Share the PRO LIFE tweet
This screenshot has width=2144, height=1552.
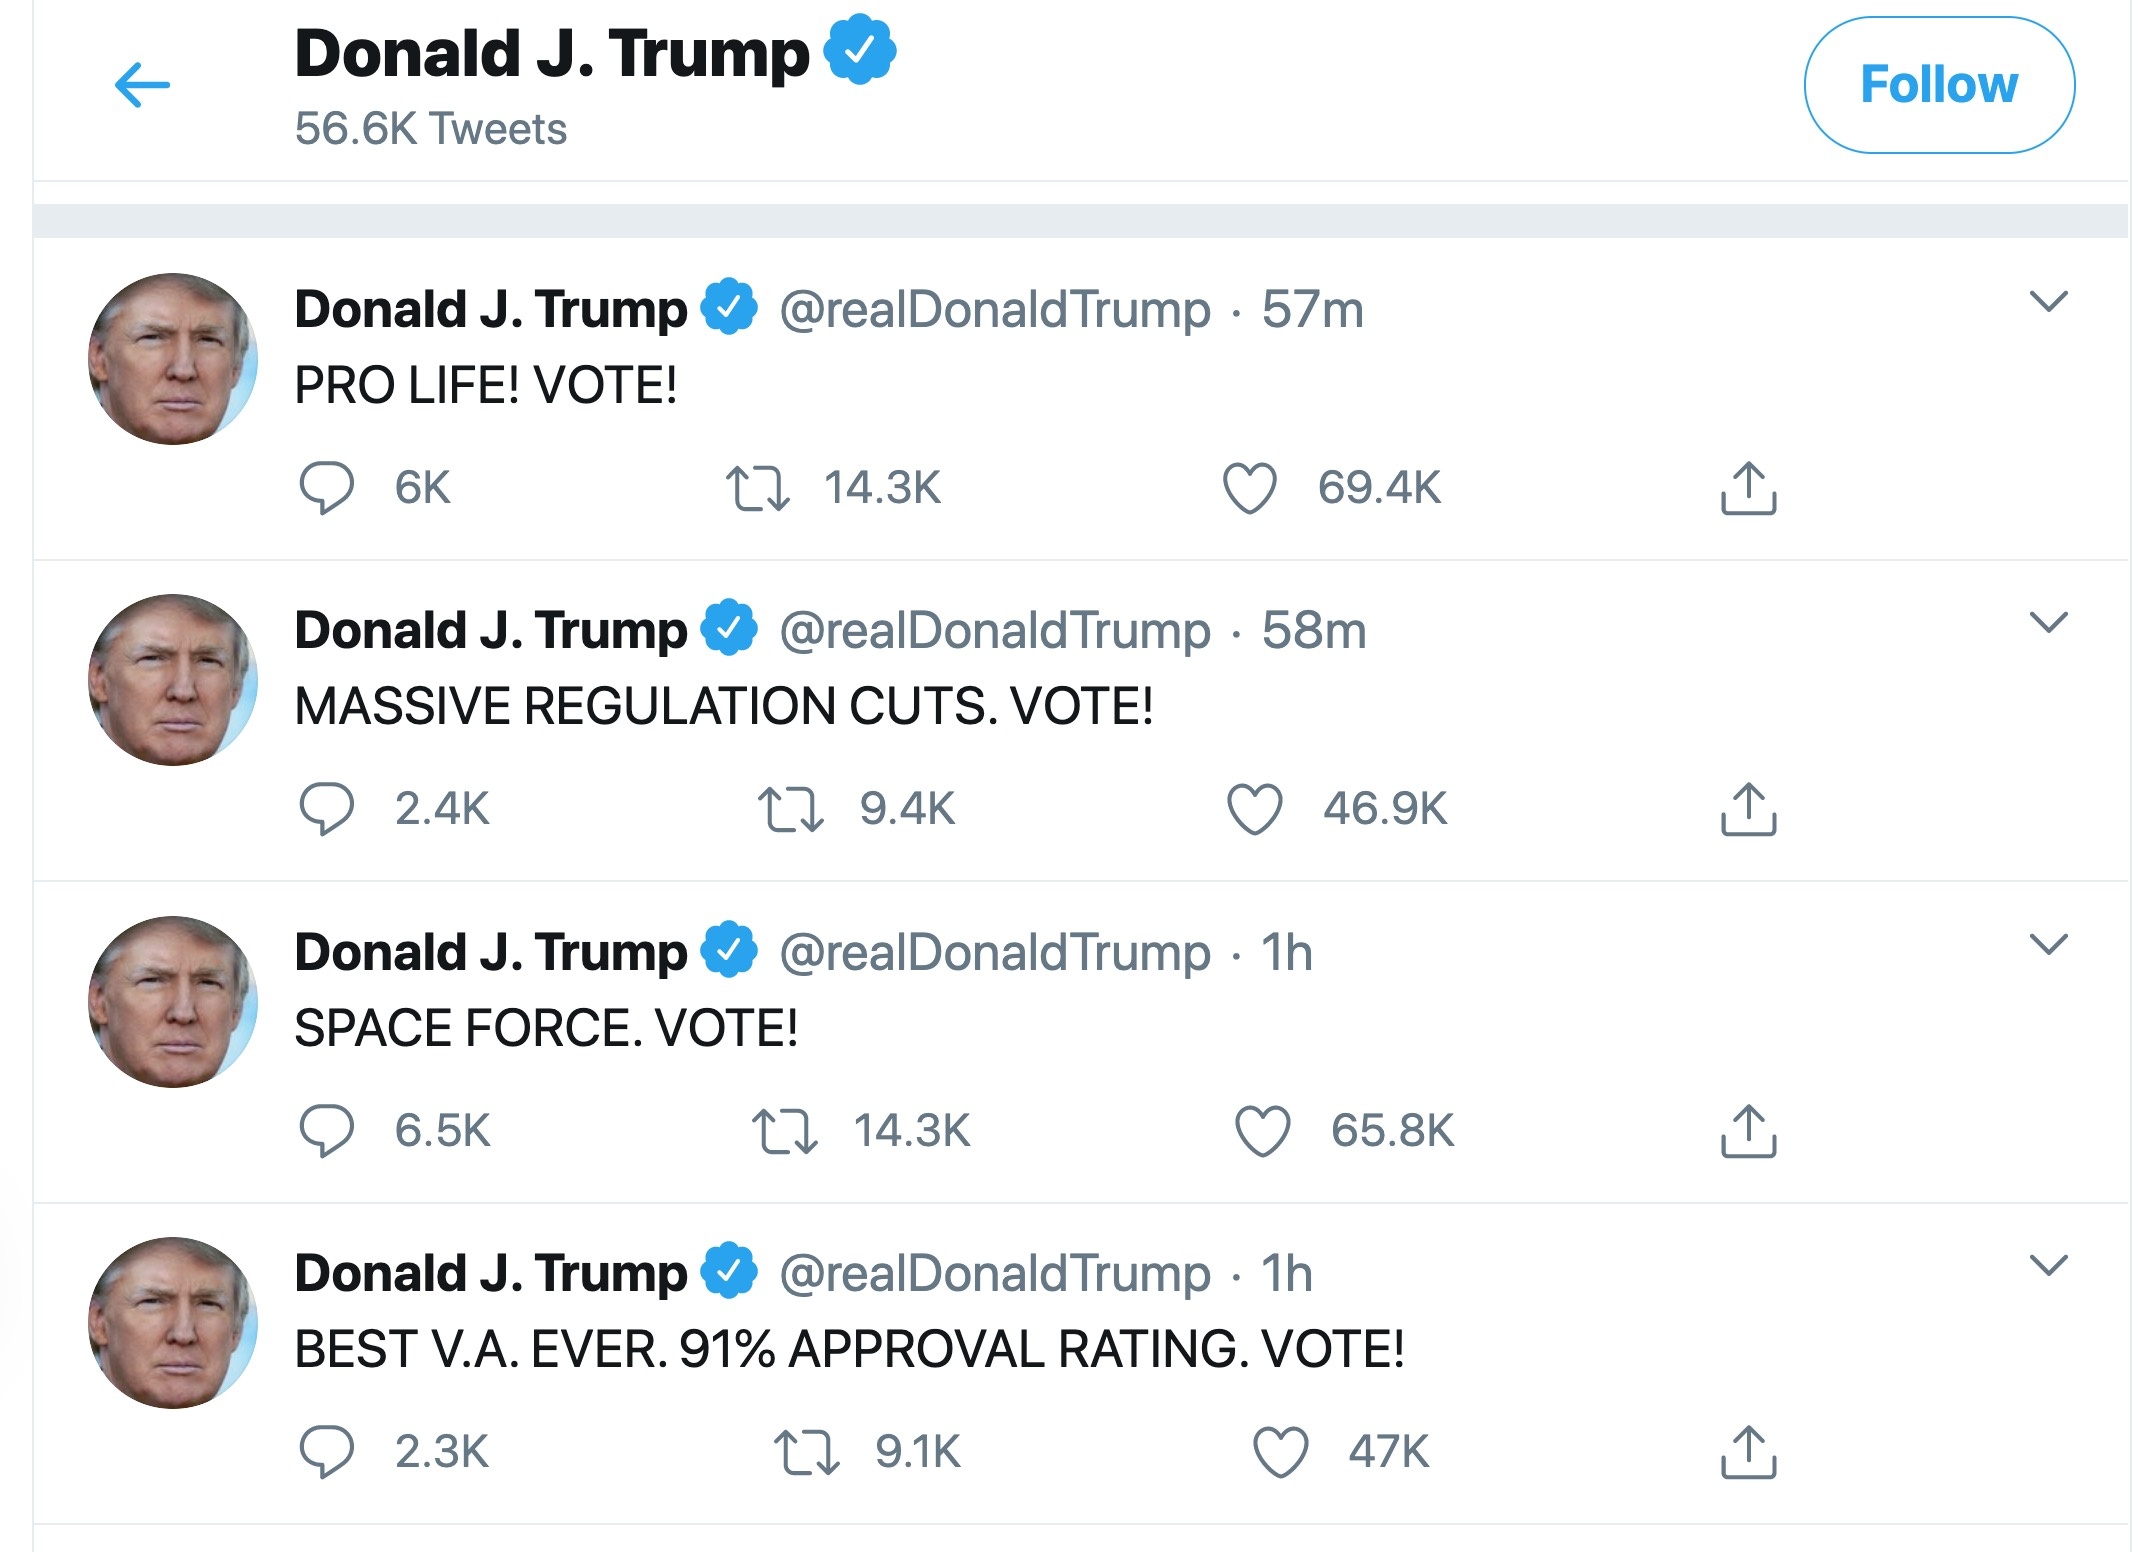[x=1751, y=487]
